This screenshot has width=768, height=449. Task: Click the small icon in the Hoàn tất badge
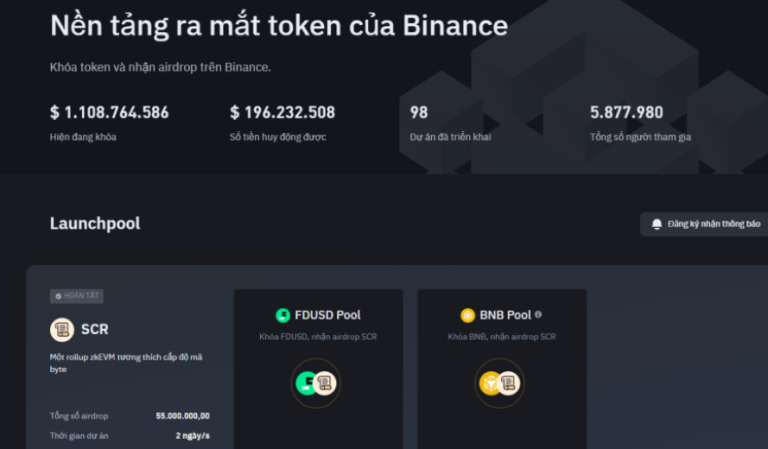coord(58,296)
